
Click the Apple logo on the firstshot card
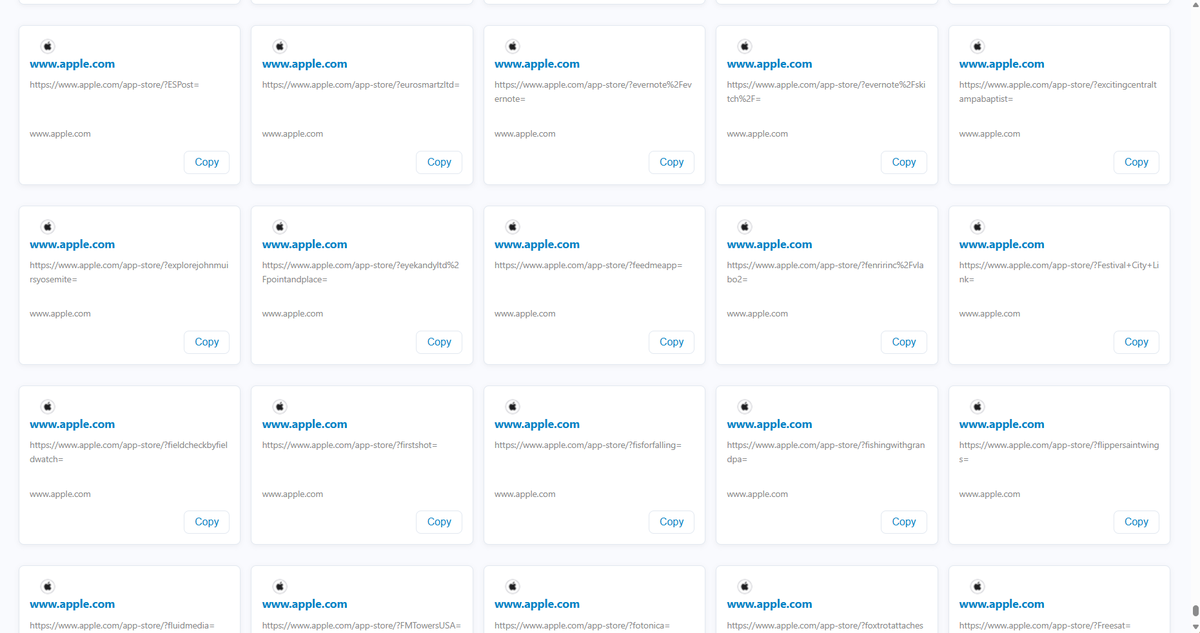click(280, 406)
